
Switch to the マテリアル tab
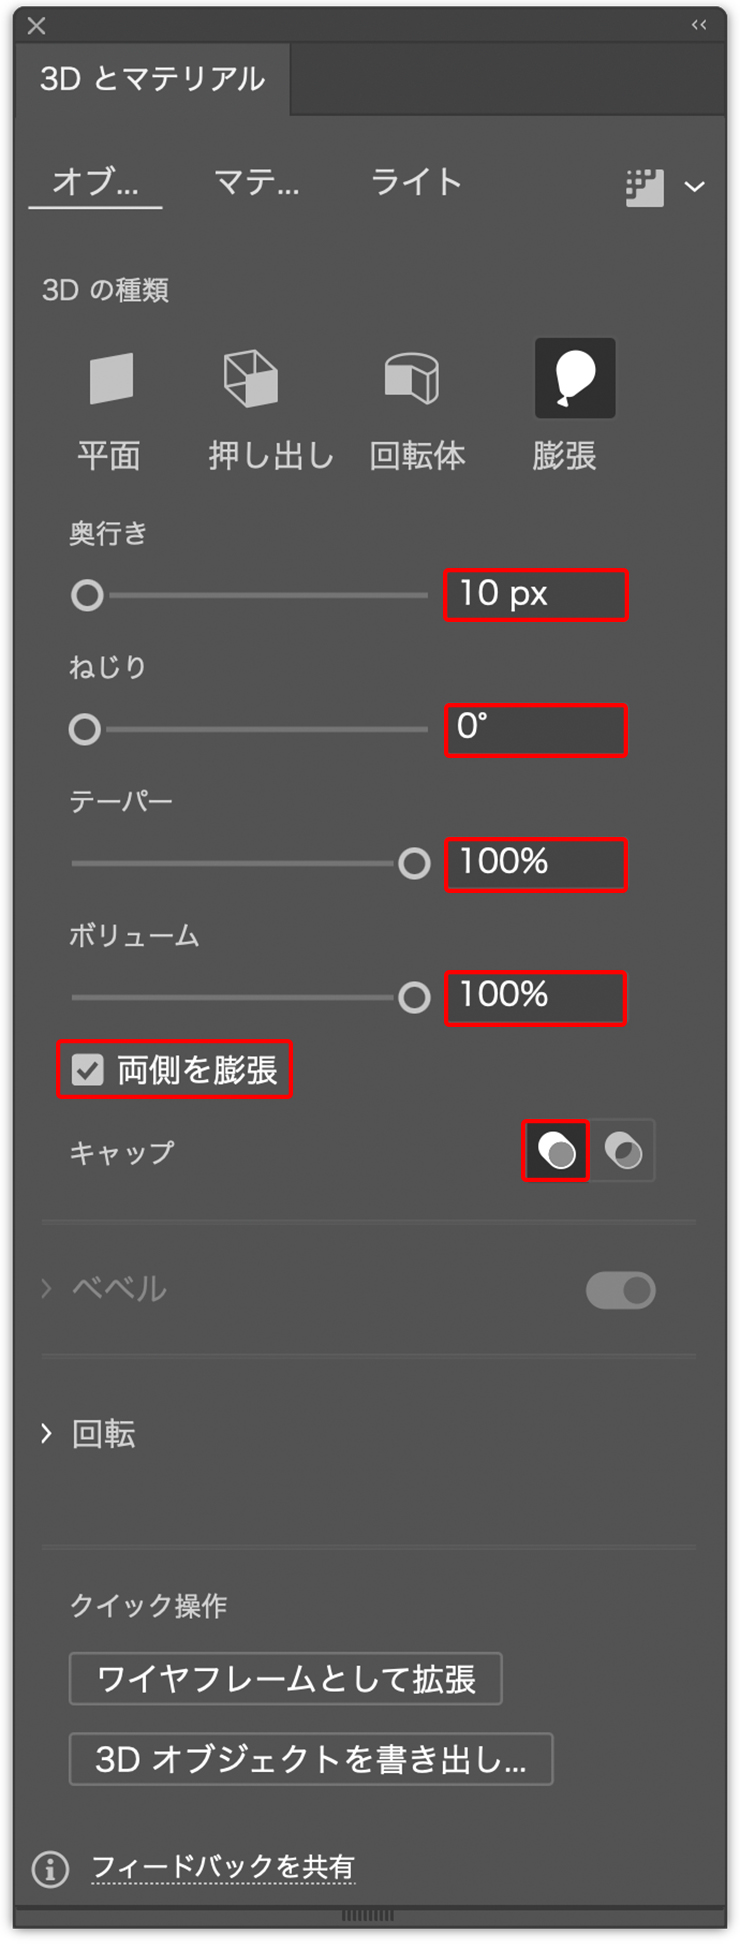coord(255,182)
